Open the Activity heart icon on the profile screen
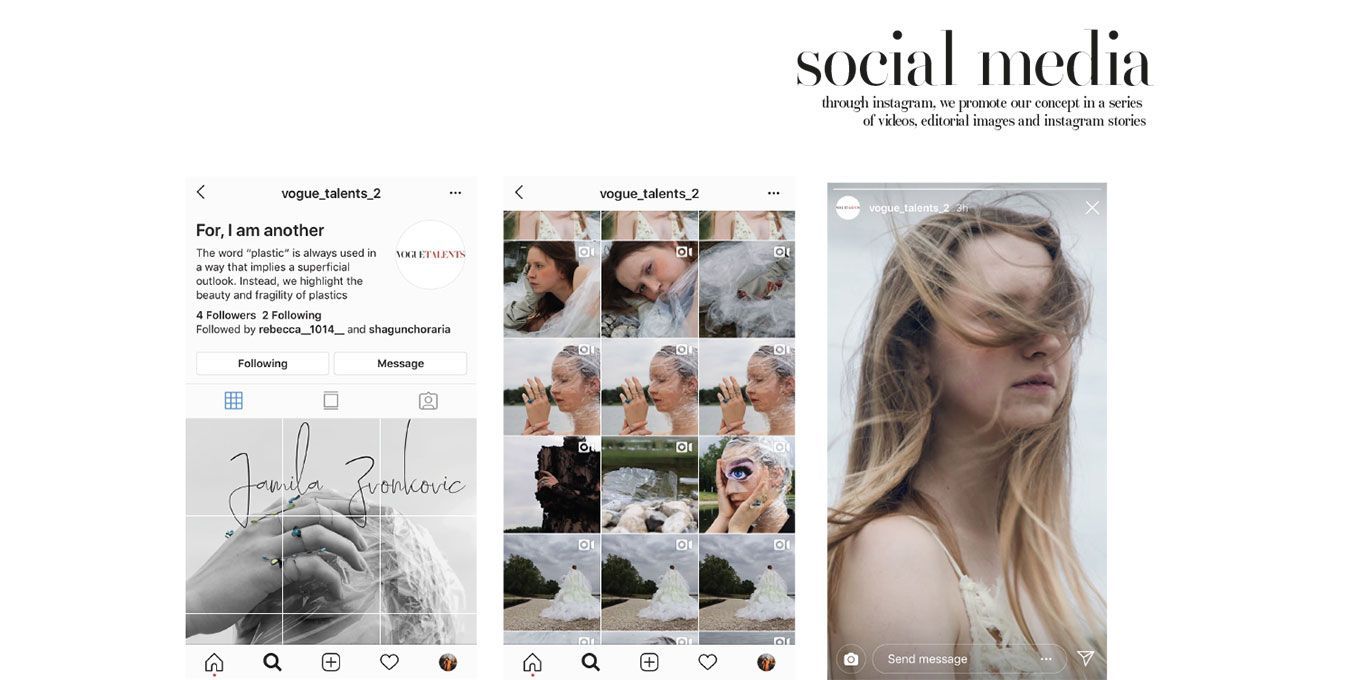 point(389,662)
